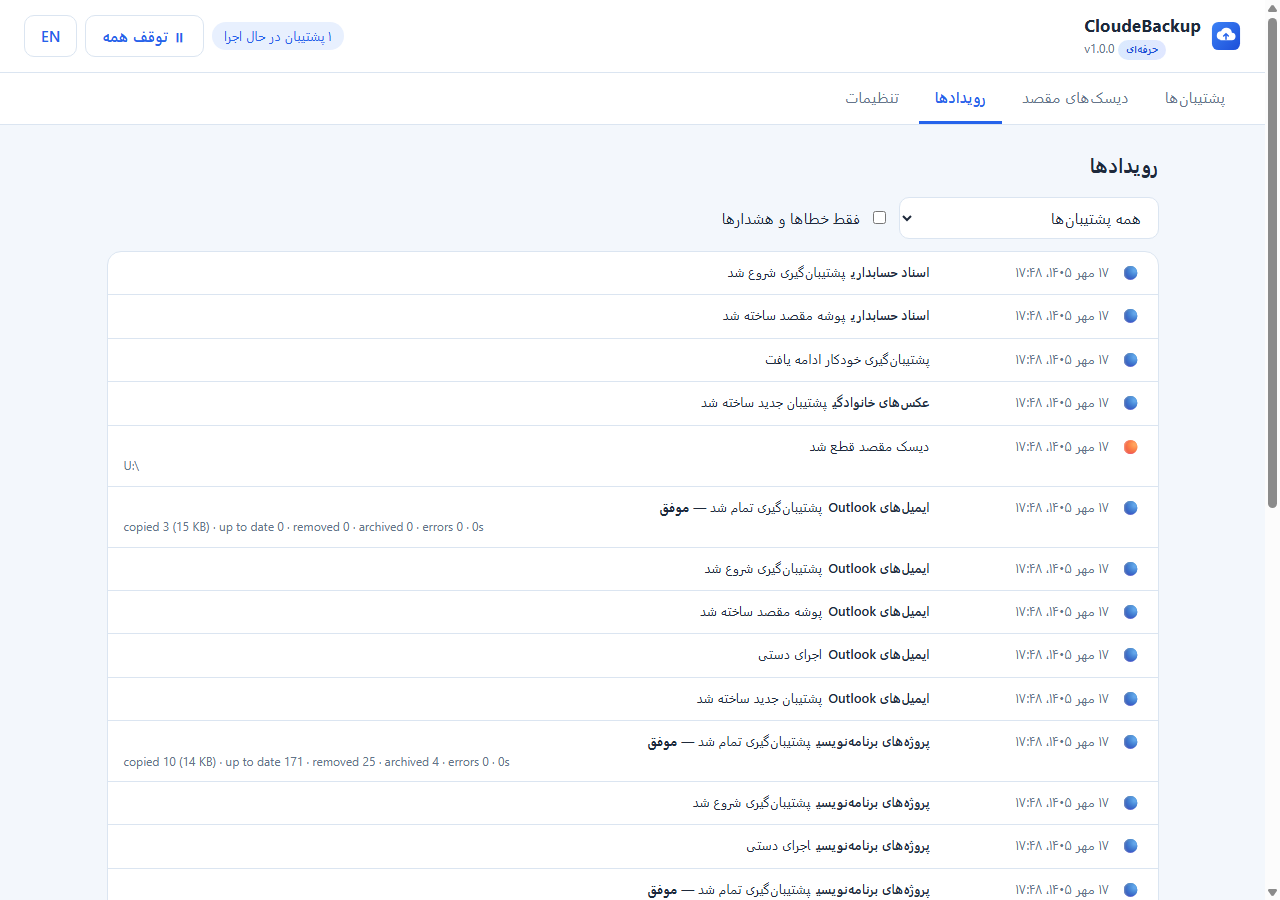Click 'پروژه‌های برنامه‌نویسی پشتیبان‌گیری شروع شد' event text
The height and width of the screenshot is (900, 1280).
(x=811, y=803)
